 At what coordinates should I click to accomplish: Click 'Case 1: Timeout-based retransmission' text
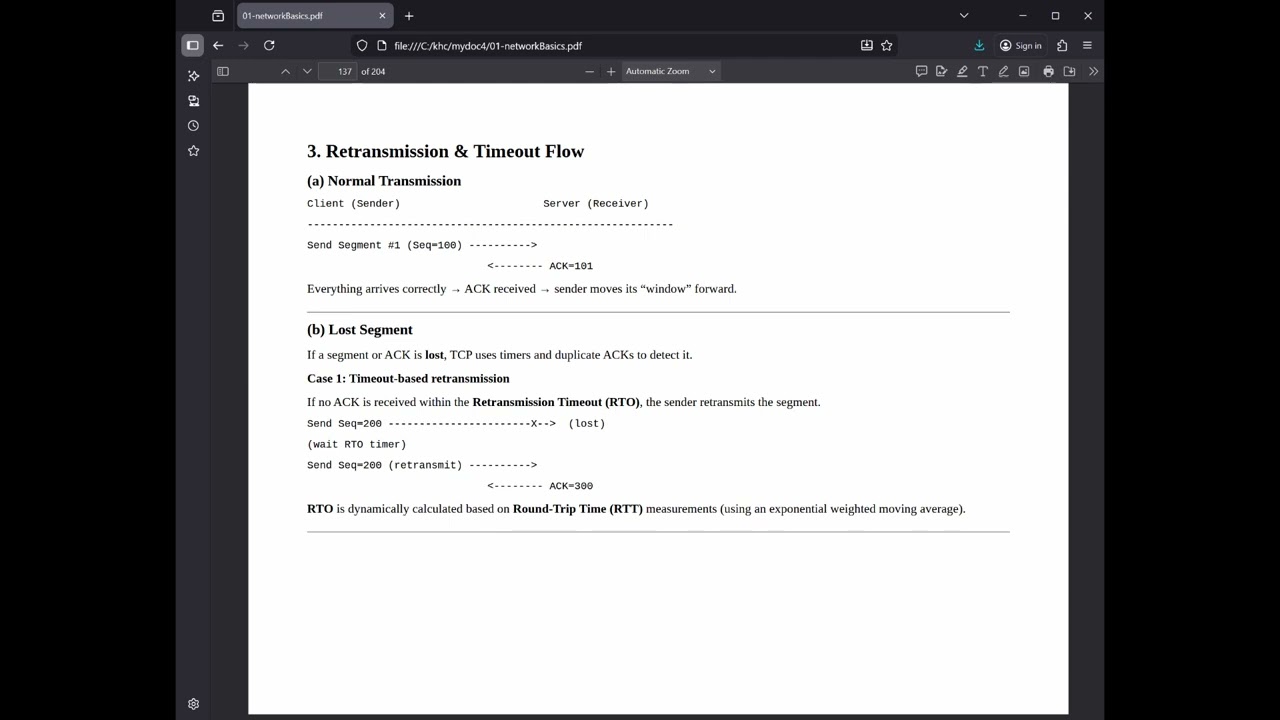[408, 378]
